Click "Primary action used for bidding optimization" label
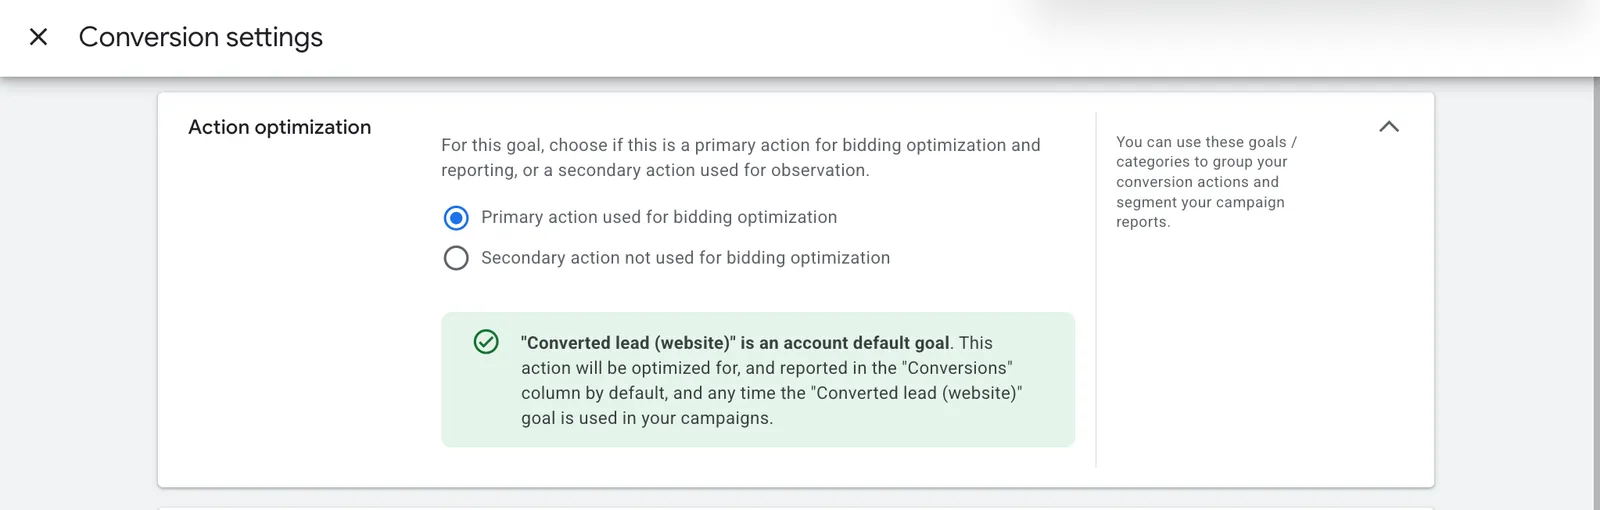This screenshot has width=1600, height=510. [659, 217]
